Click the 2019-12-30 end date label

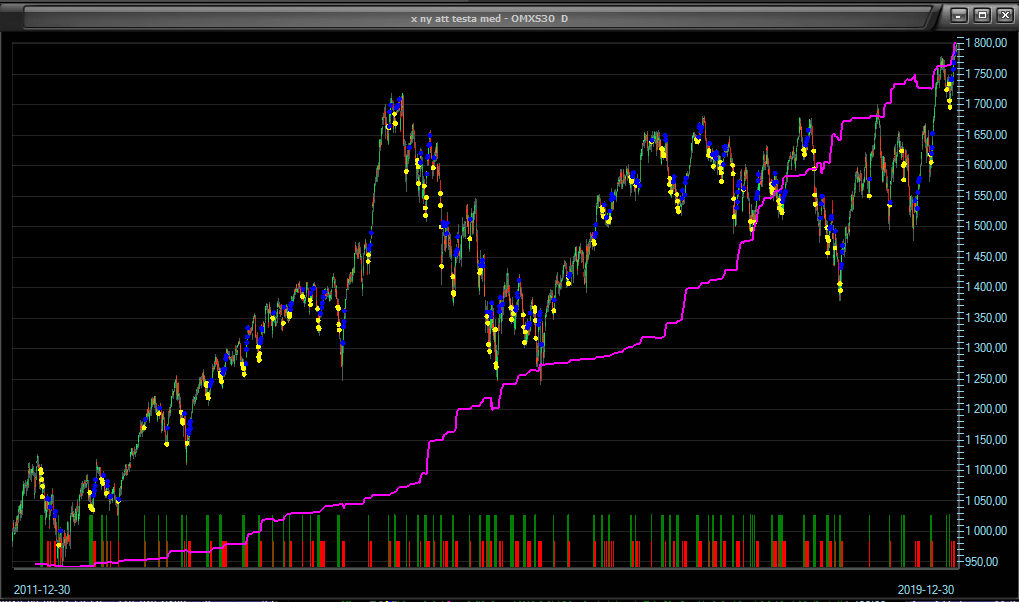click(926, 589)
